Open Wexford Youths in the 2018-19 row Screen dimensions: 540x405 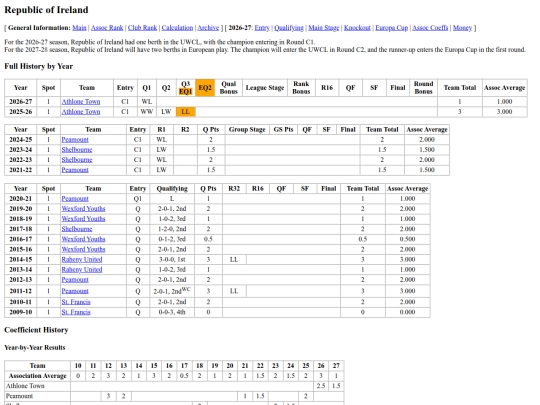(x=83, y=219)
